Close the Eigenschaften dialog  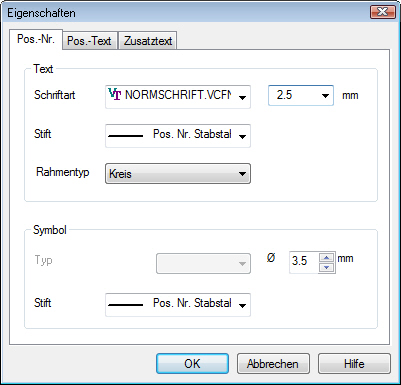pos(382,12)
